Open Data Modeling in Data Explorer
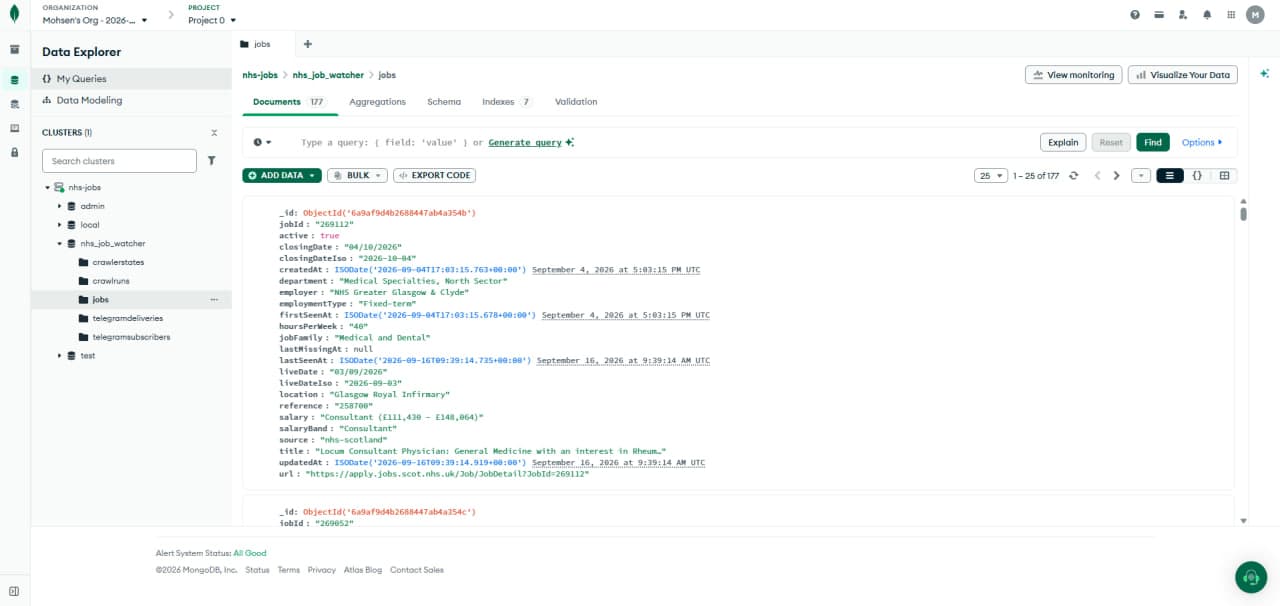The image size is (1280, 606). click(131, 101)
